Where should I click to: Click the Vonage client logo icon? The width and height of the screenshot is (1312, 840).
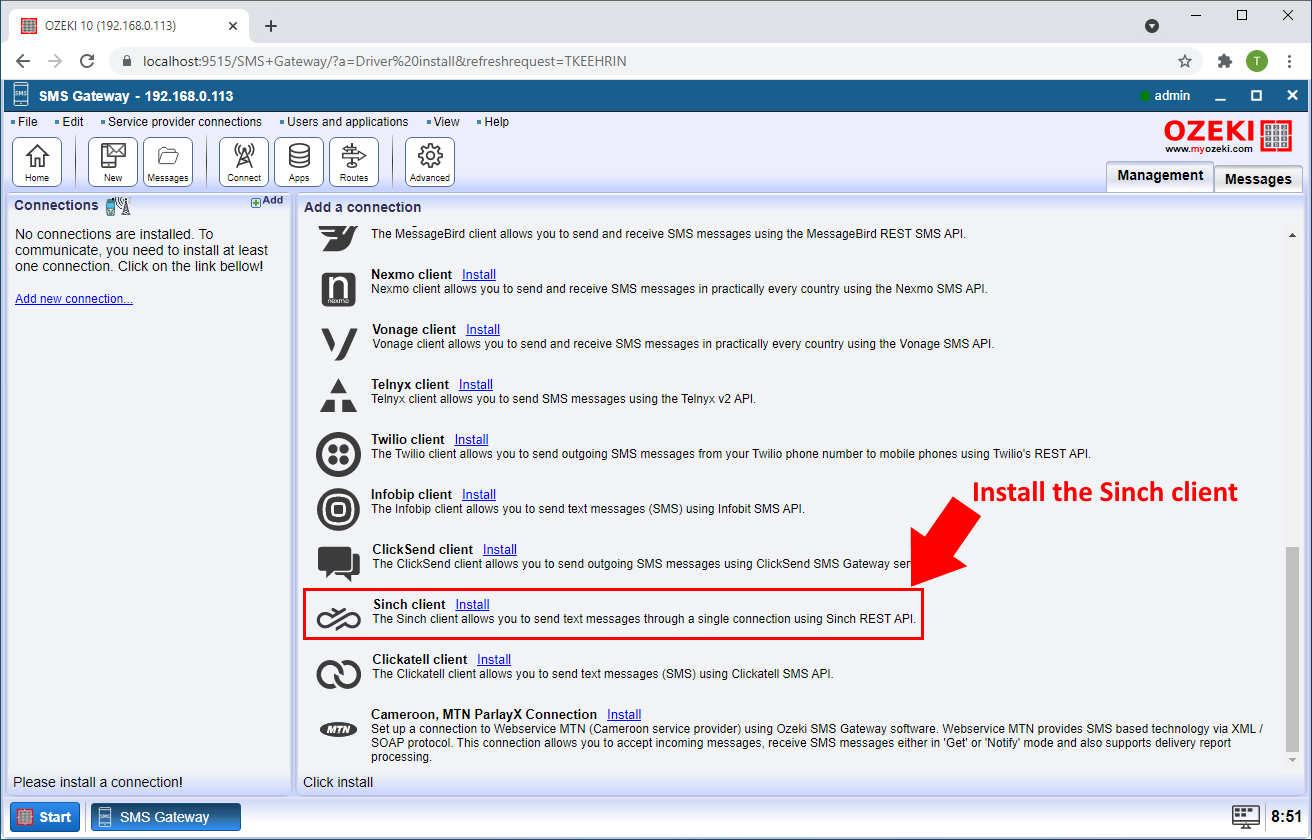[x=338, y=344]
